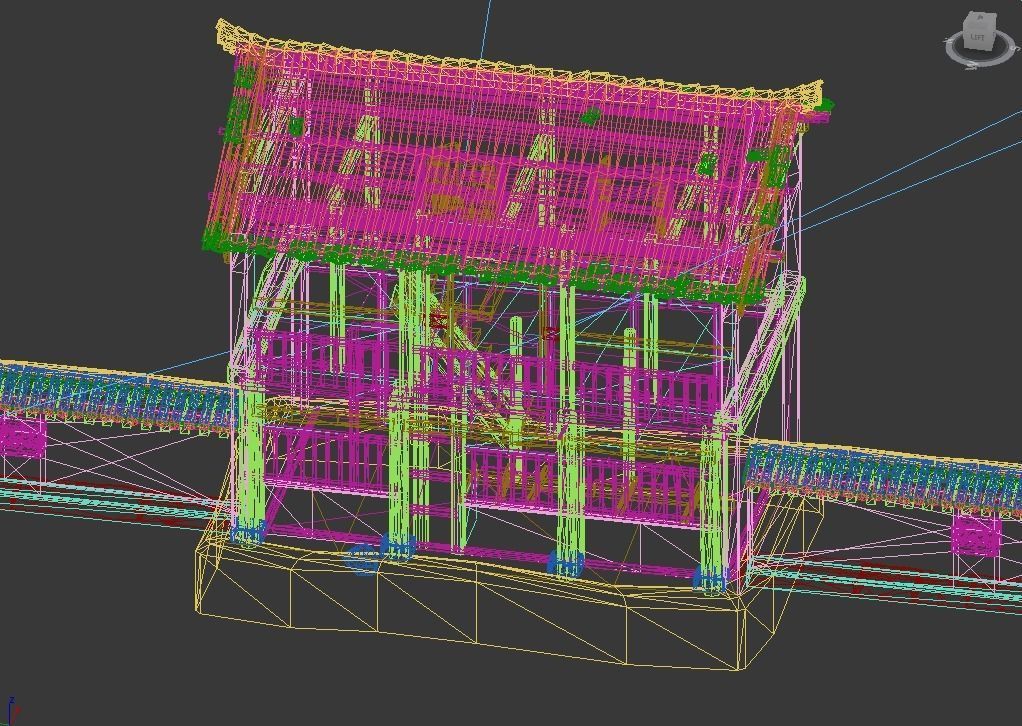Screen dimensions: 1022x726
Task: Select the blue column footing at front-left
Action: pyautogui.click(x=248, y=531)
